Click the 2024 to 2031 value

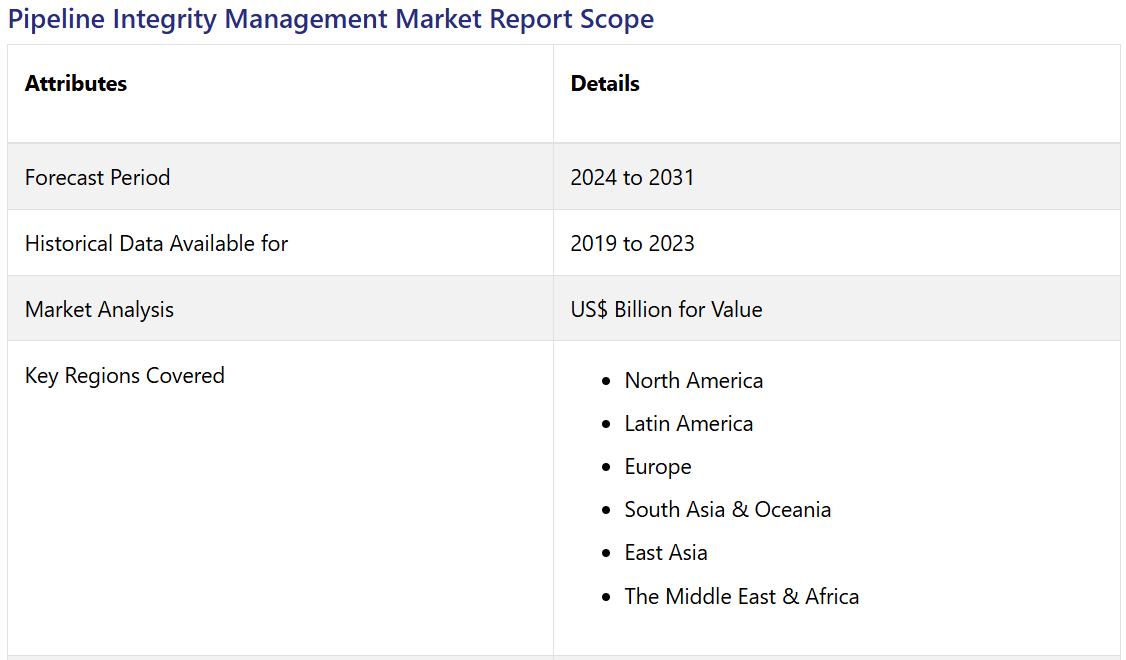tap(632, 177)
